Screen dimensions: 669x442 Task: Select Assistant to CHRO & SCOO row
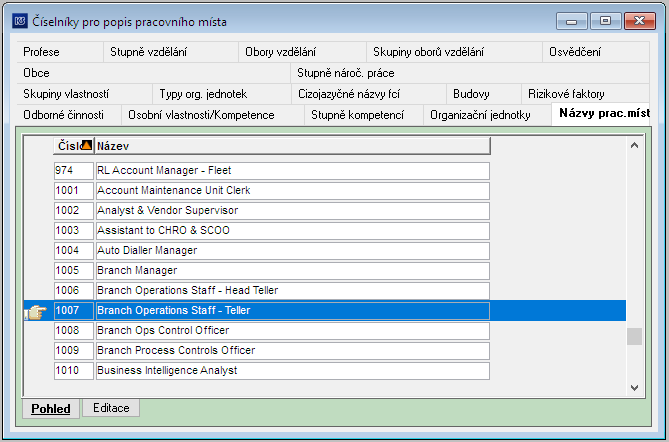click(293, 231)
